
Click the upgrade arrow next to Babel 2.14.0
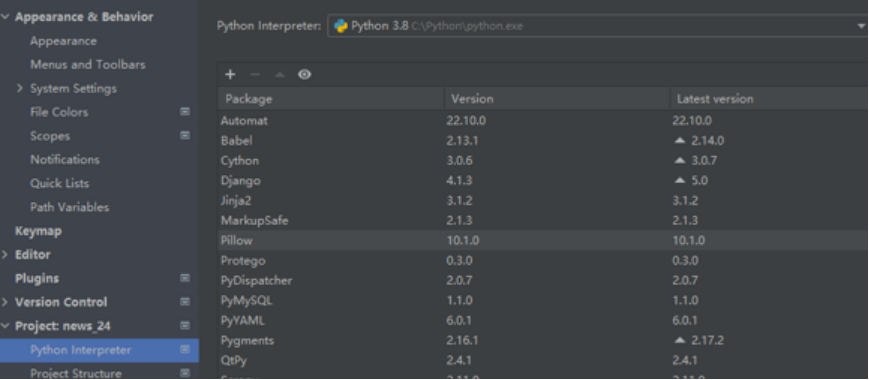680,141
